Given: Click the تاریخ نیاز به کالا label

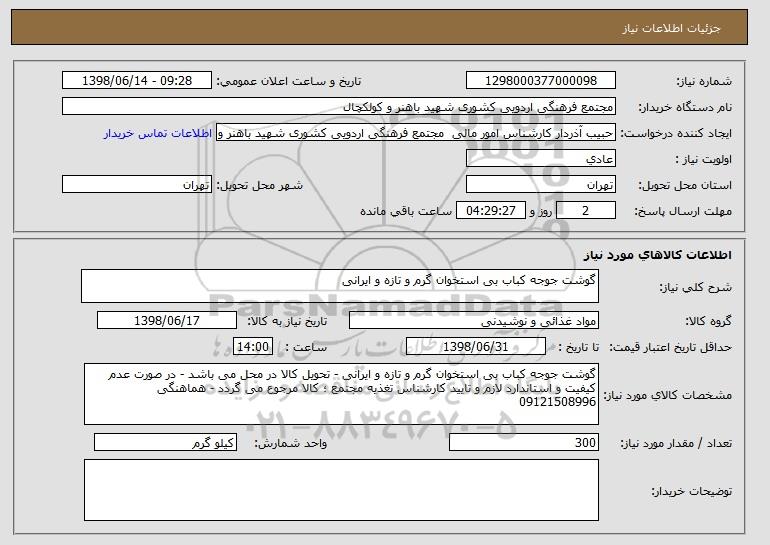Looking at the screenshot, I should pyautogui.click(x=287, y=322).
